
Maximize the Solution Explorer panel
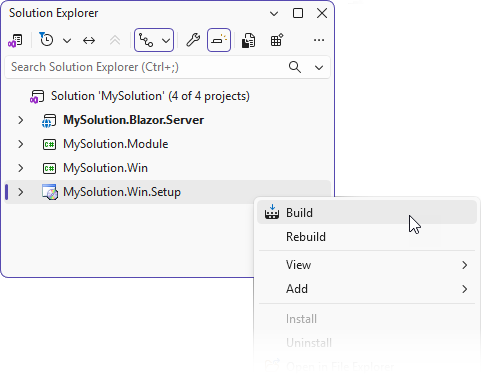(x=298, y=13)
